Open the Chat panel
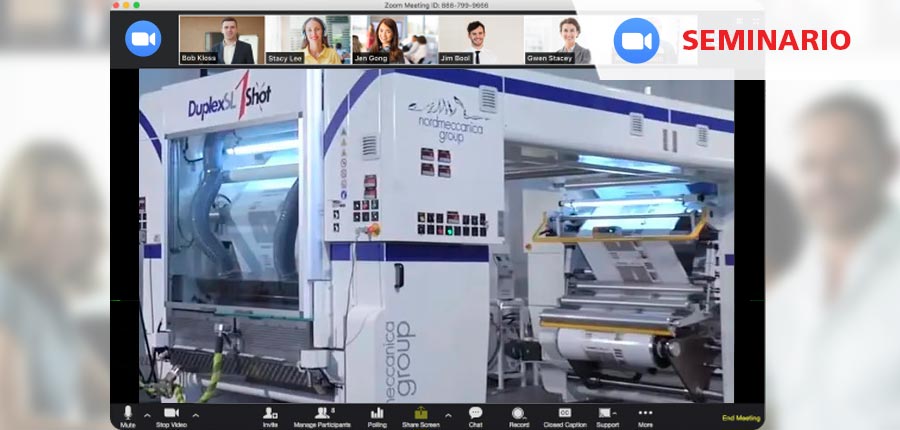This screenshot has width=900, height=430. click(x=475, y=414)
